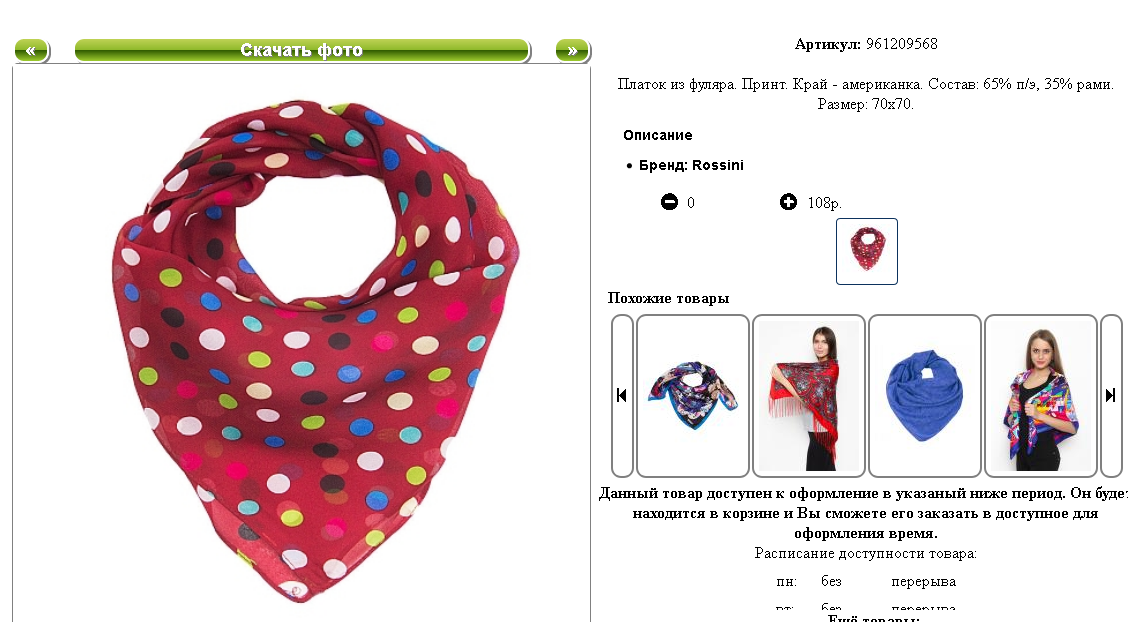Jump to last similar item in carousel
The height and width of the screenshot is (622, 1128).
click(x=1111, y=395)
